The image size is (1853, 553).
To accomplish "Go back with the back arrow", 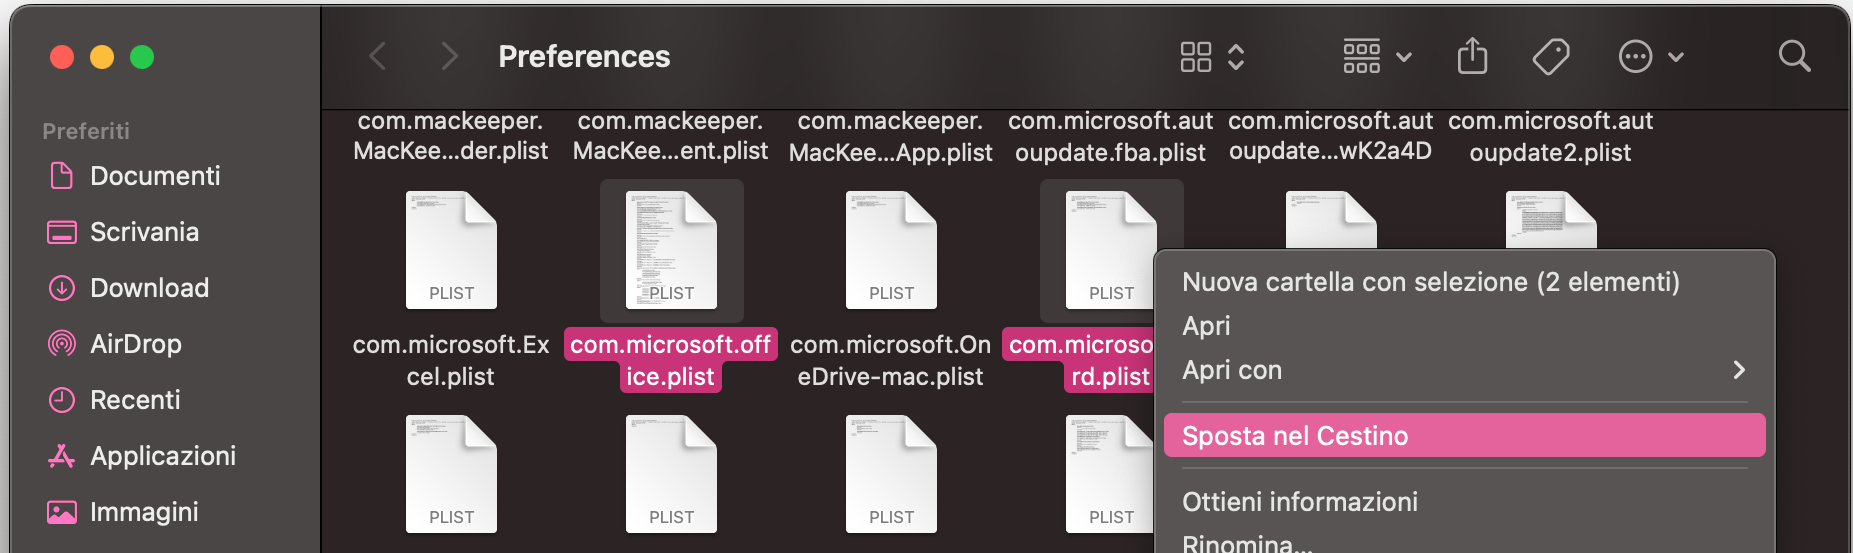I will click(x=378, y=56).
